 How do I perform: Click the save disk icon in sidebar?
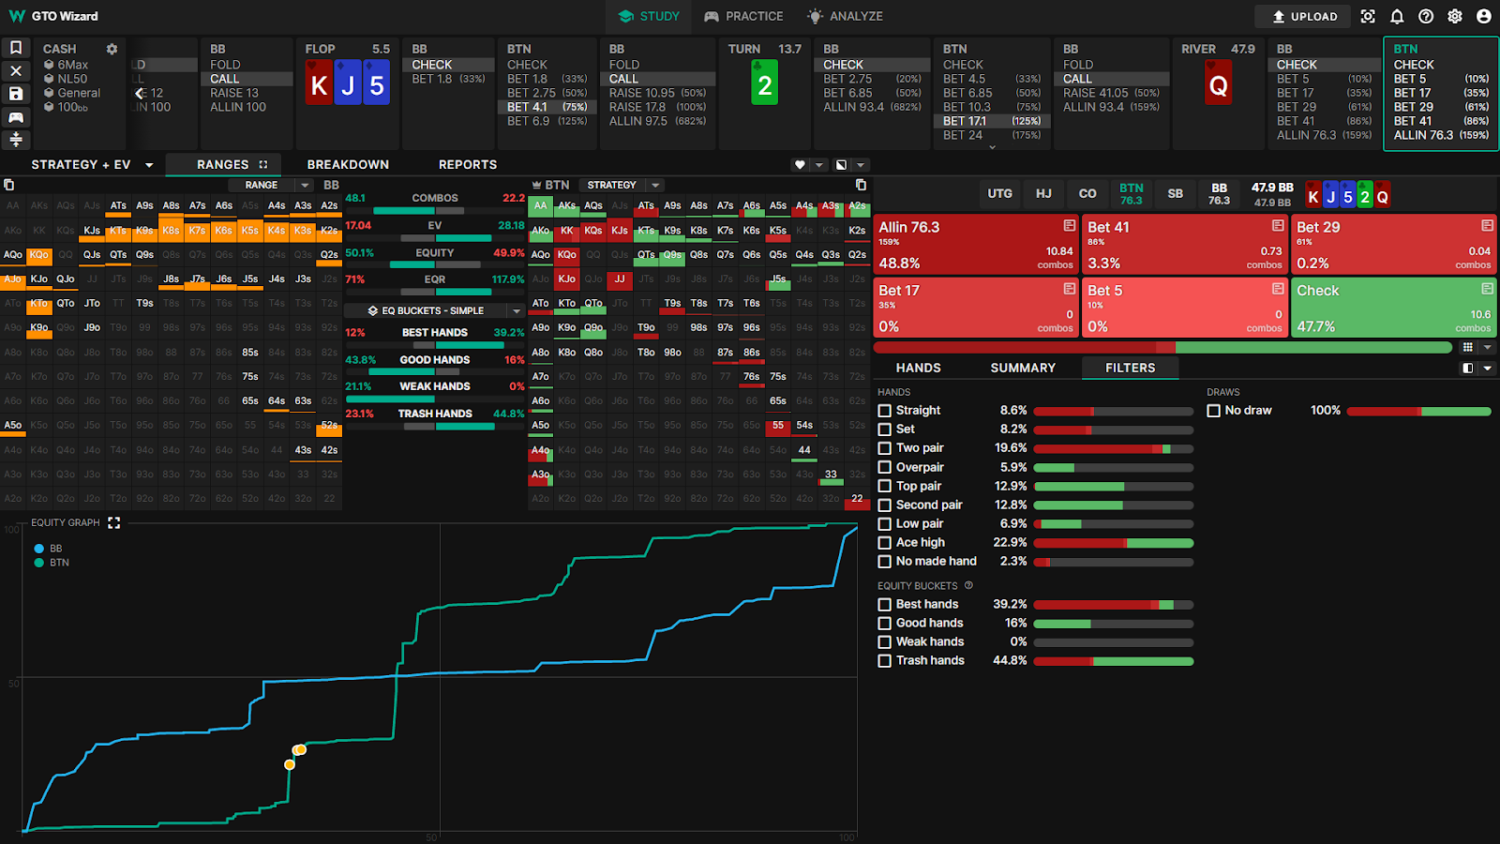(x=16, y=94)
